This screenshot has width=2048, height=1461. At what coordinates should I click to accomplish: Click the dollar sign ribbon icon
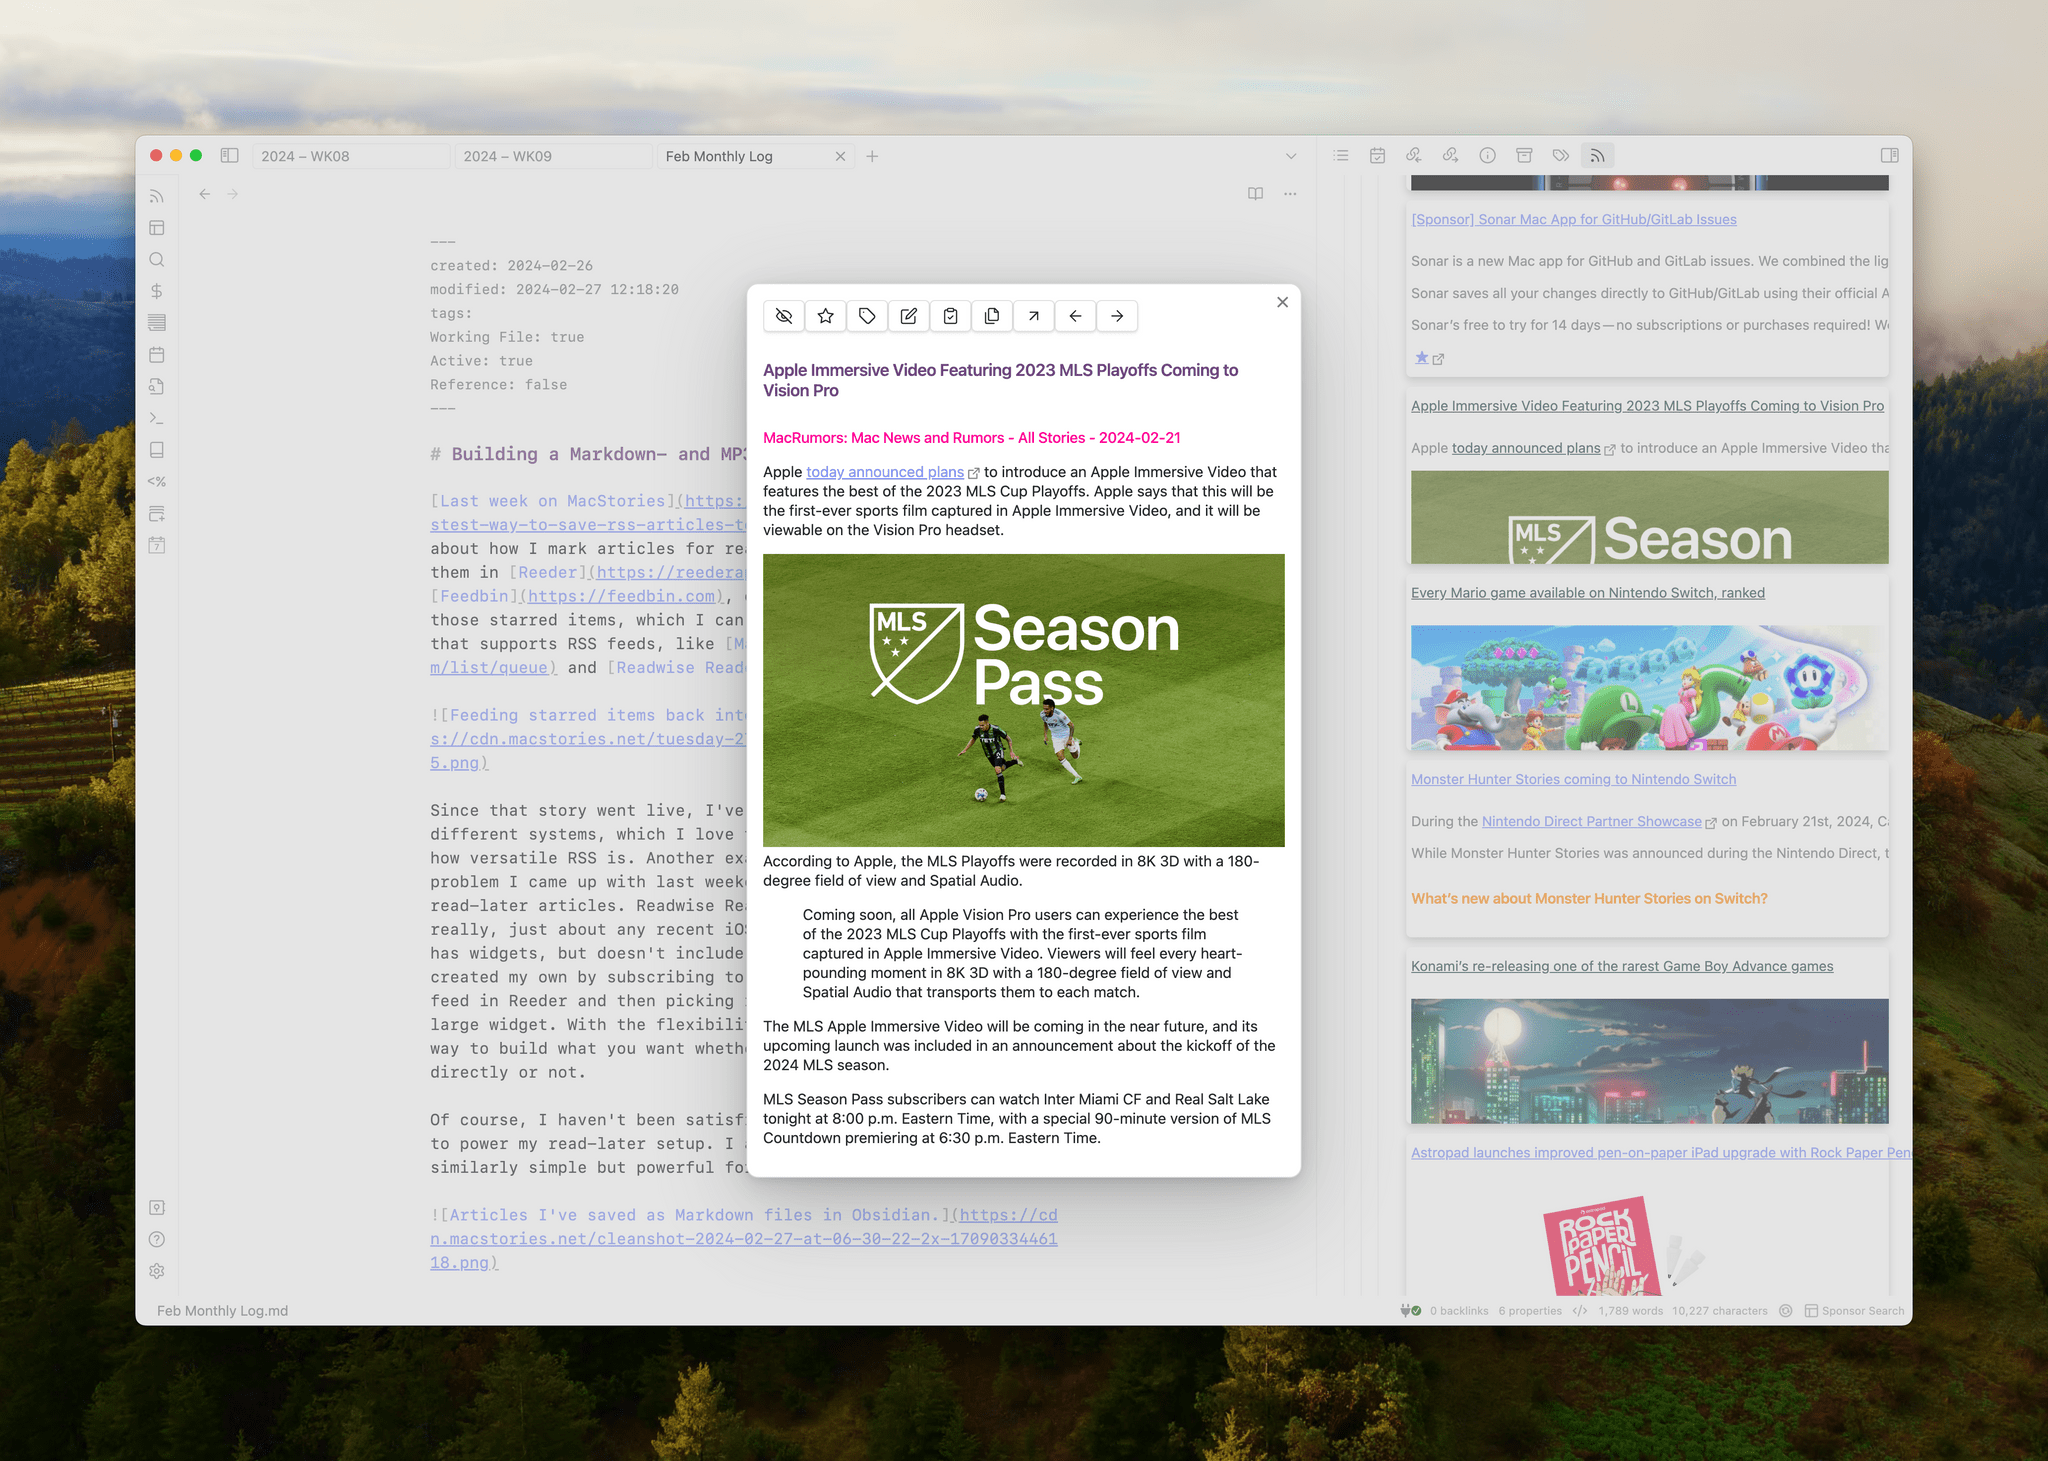[x=157, y=291]
